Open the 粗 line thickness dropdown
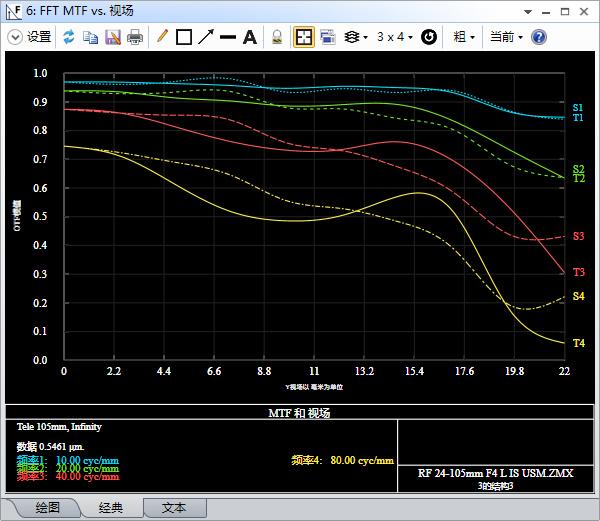This screenshot has width=600, height=521. coord(464,37)
